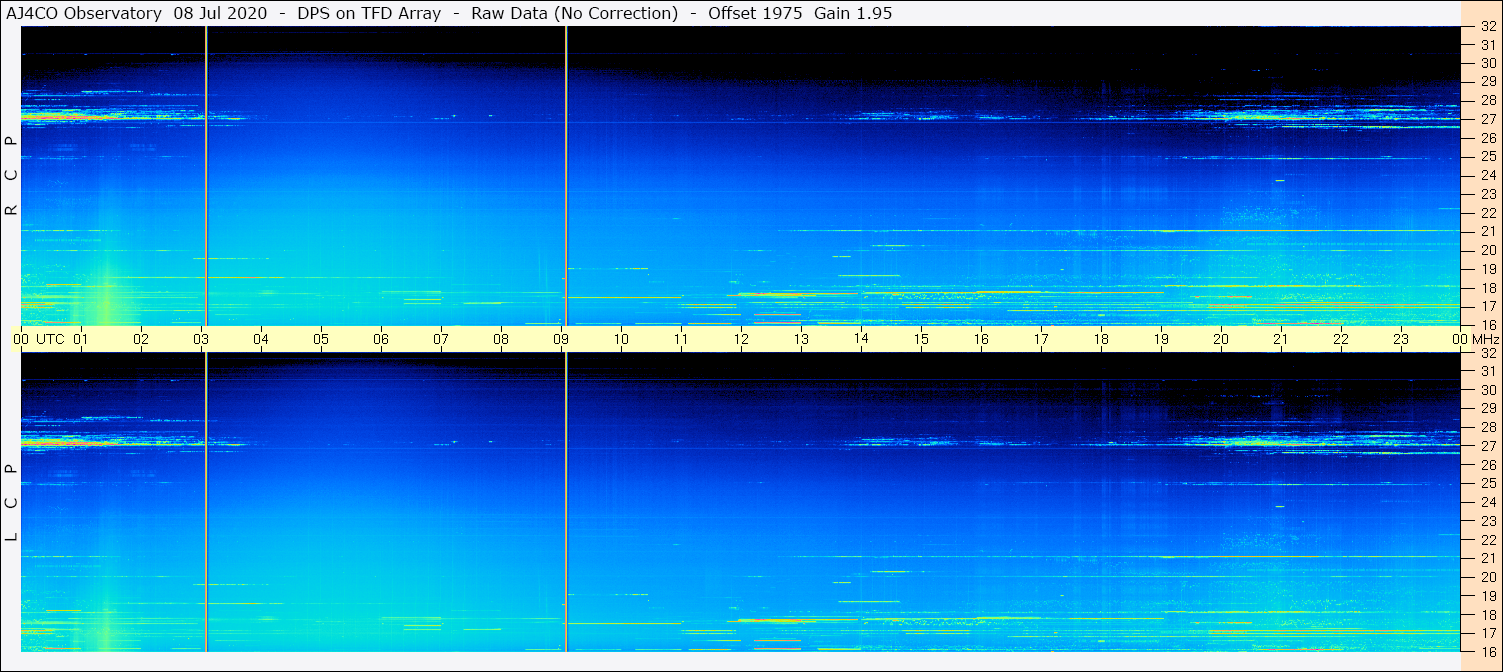This screenshot has height=672, width=1503.
Task: Click the 17 MHz label on RCP frequency scale
Action: point(1488,306)
